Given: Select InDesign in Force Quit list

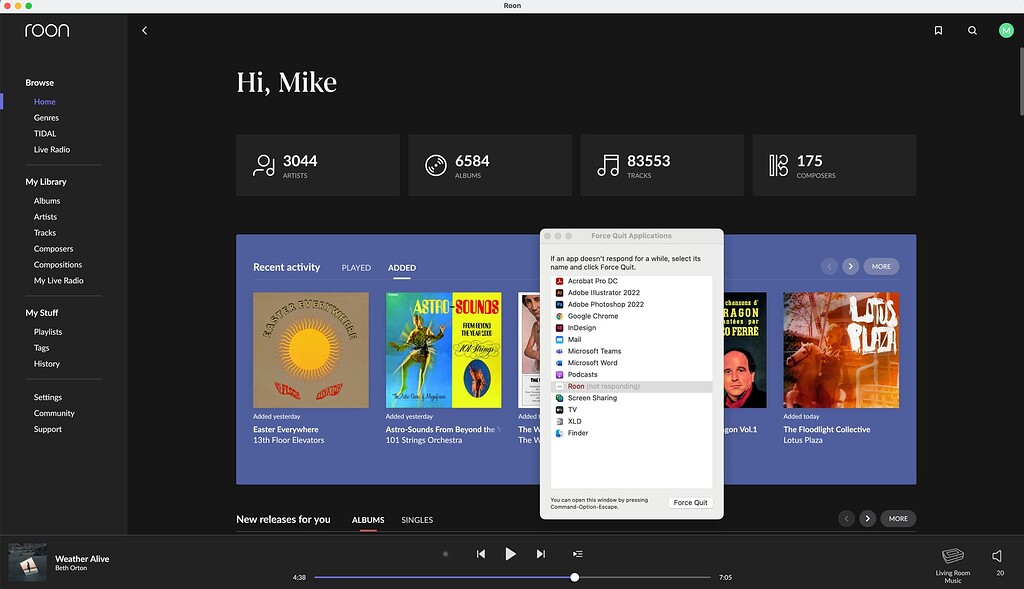Looking at the screenshot, I should [632, 328].
